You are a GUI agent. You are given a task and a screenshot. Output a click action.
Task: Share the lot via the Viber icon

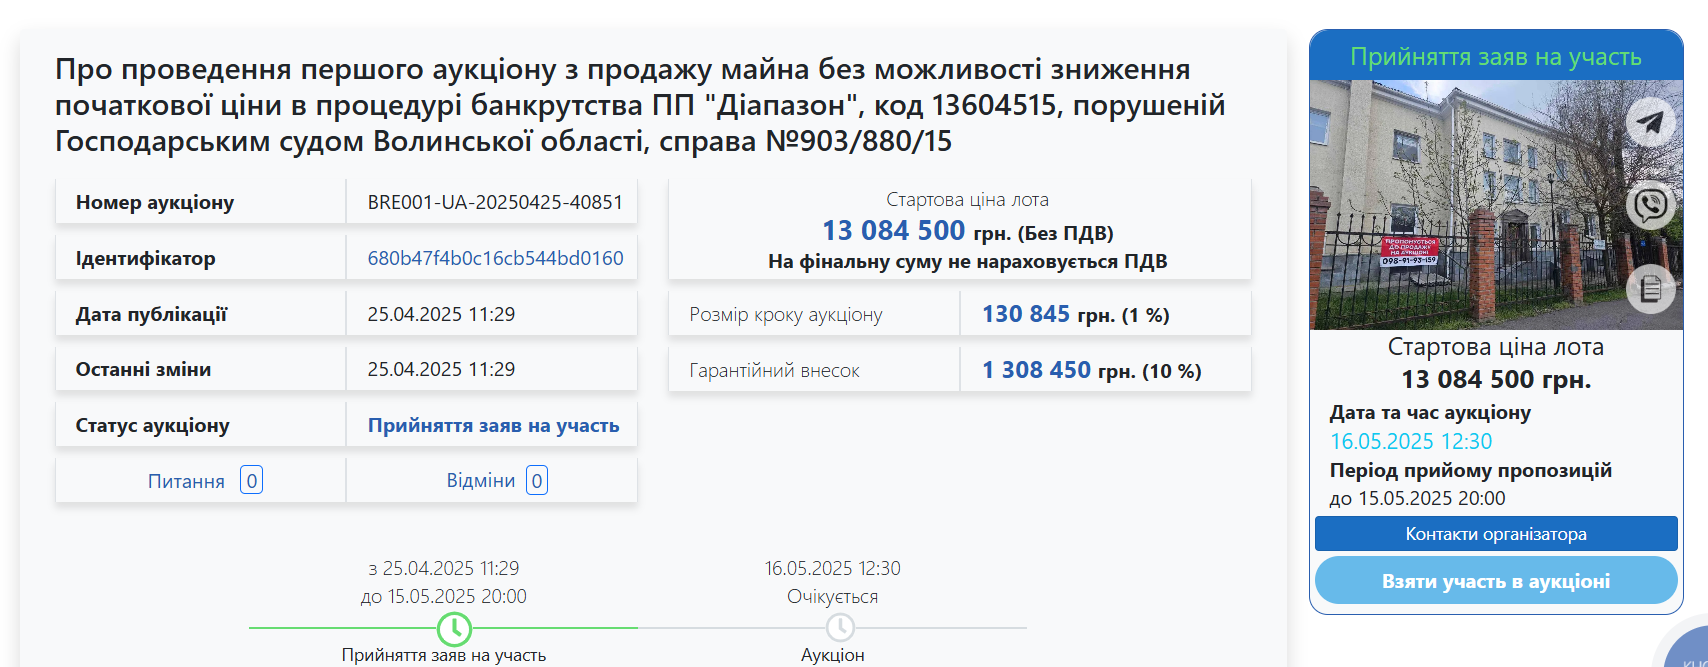pyautogui.click(x=1650, y=206)
